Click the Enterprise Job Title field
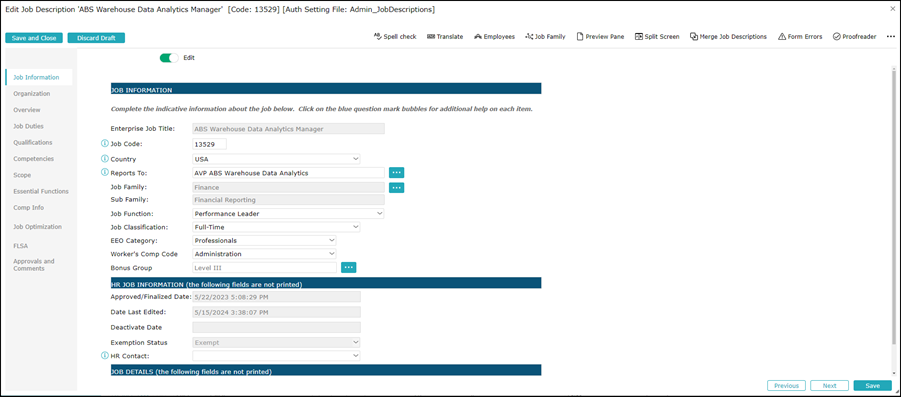901x397 pixels. (288, 129)
